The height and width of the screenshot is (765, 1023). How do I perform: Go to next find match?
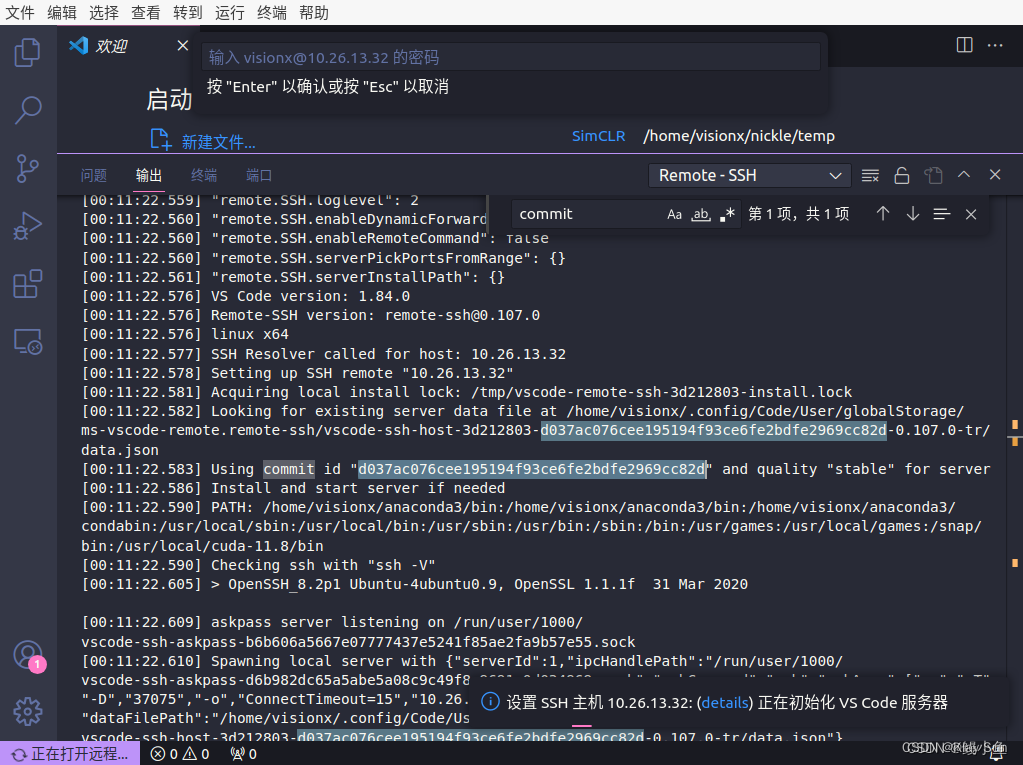click(913, 214)
